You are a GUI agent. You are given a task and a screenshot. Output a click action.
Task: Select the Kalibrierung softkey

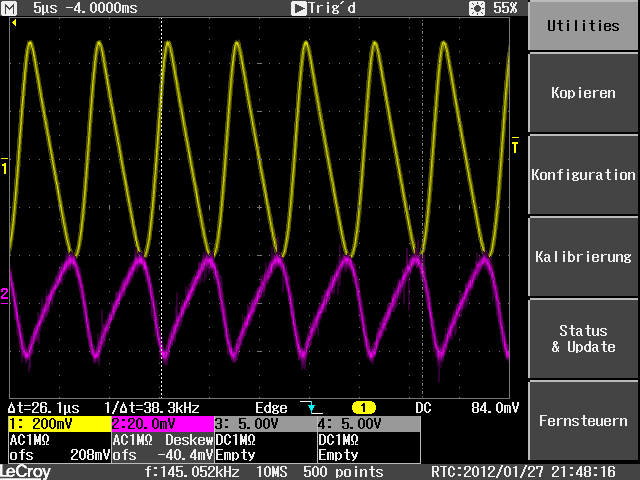click(583, 257)
